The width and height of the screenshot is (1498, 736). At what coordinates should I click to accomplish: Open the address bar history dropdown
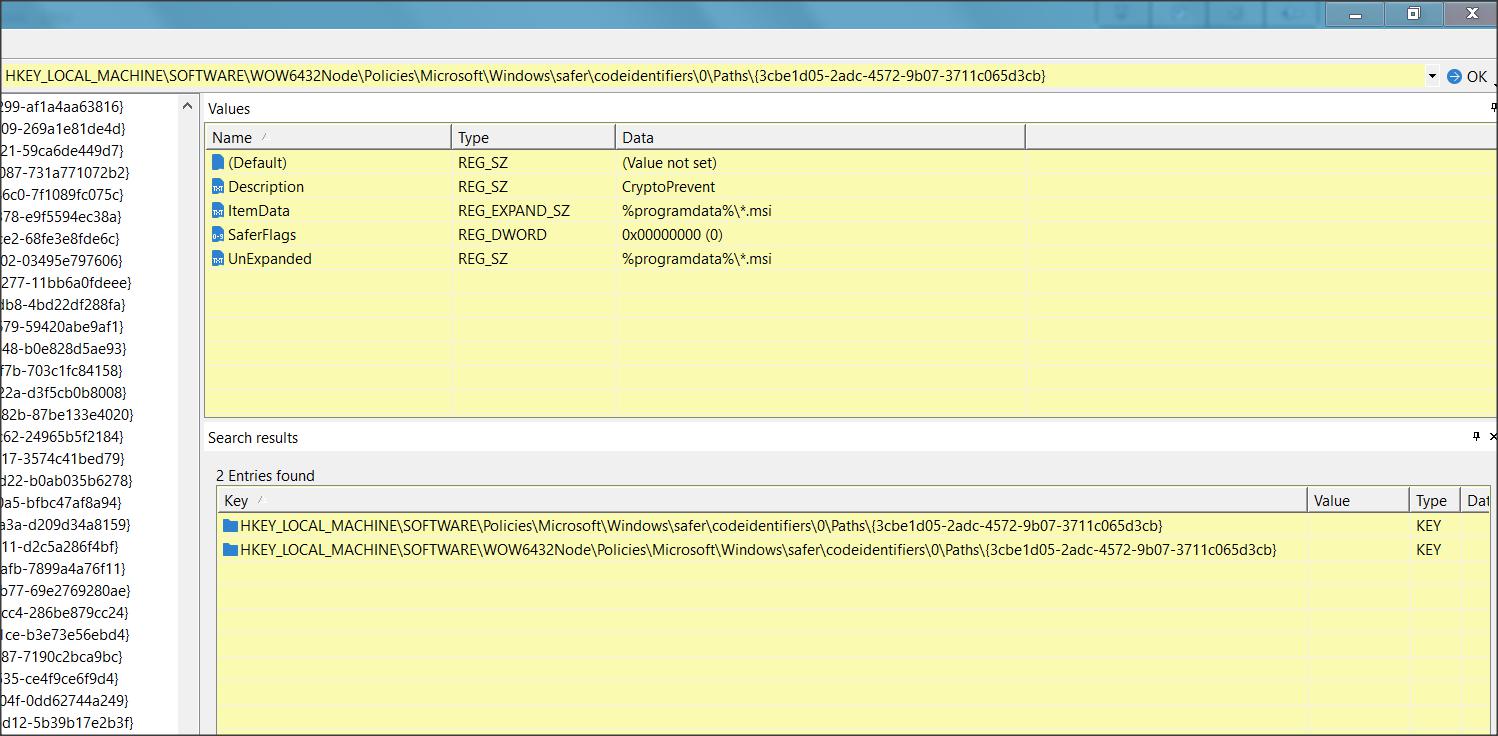(x=1433, y=76)
